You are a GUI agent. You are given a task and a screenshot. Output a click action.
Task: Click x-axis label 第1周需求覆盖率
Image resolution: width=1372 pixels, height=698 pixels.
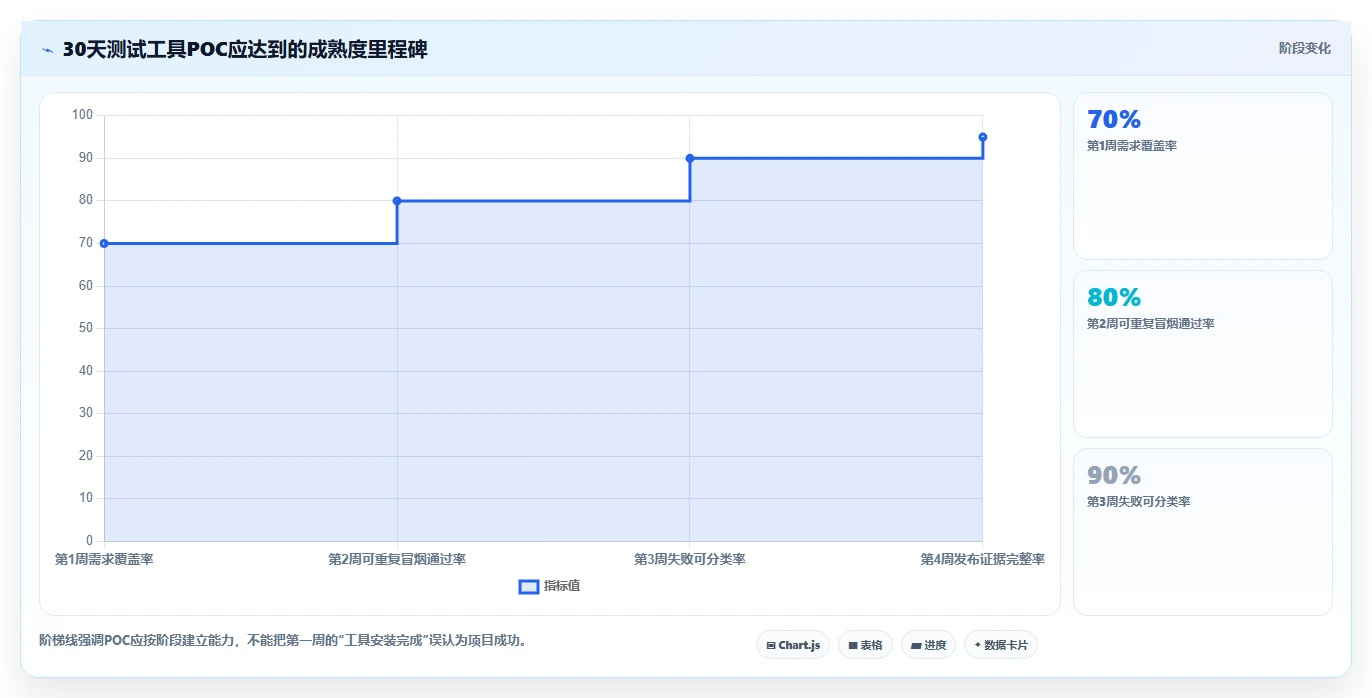[104, 559]
